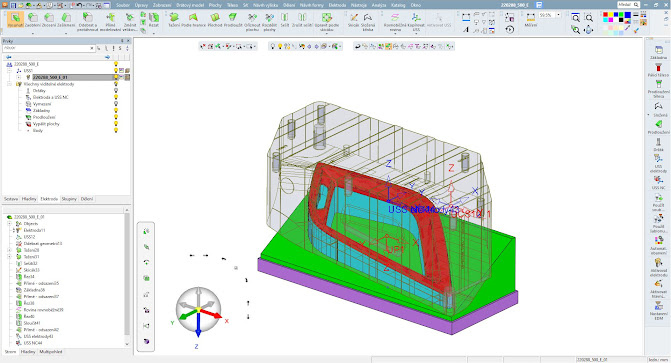Click the undo arrow in quick access toolbar
The height and width of the screenshot is (363, 671).
click(x=79, y=5)
